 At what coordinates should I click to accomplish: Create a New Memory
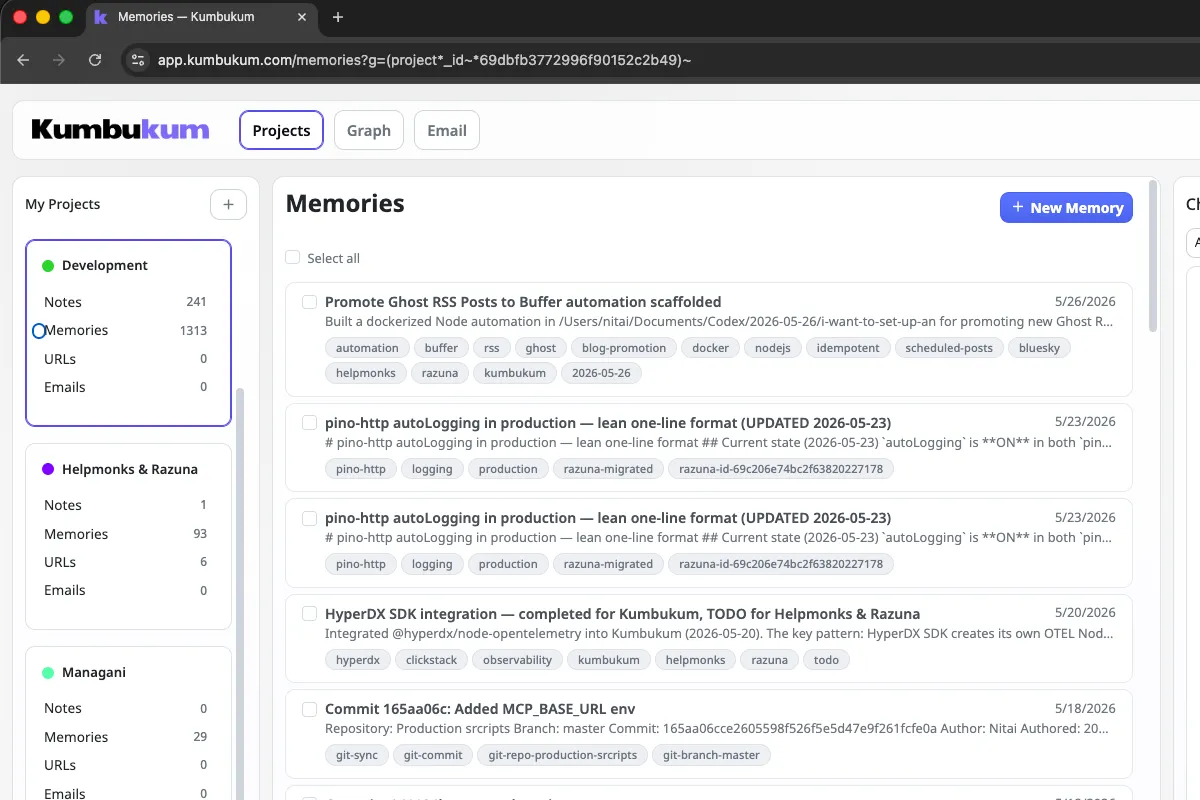tap(1066, 208)
